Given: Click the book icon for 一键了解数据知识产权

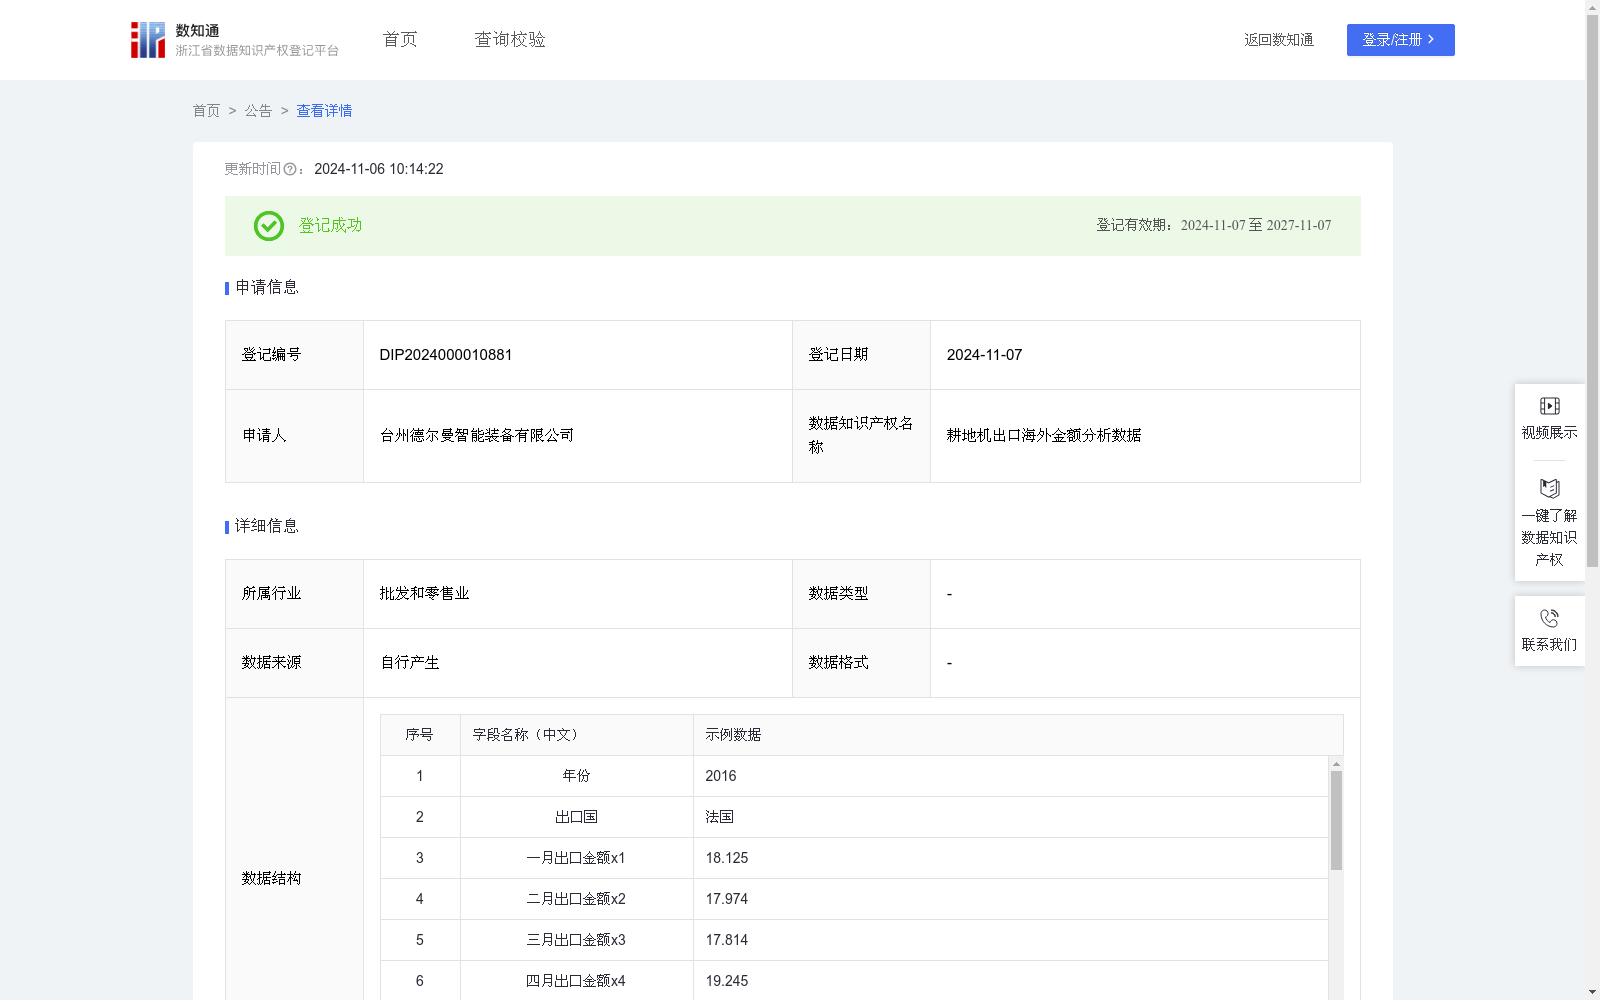Looking at the screenshot, I should (1549, 488).
